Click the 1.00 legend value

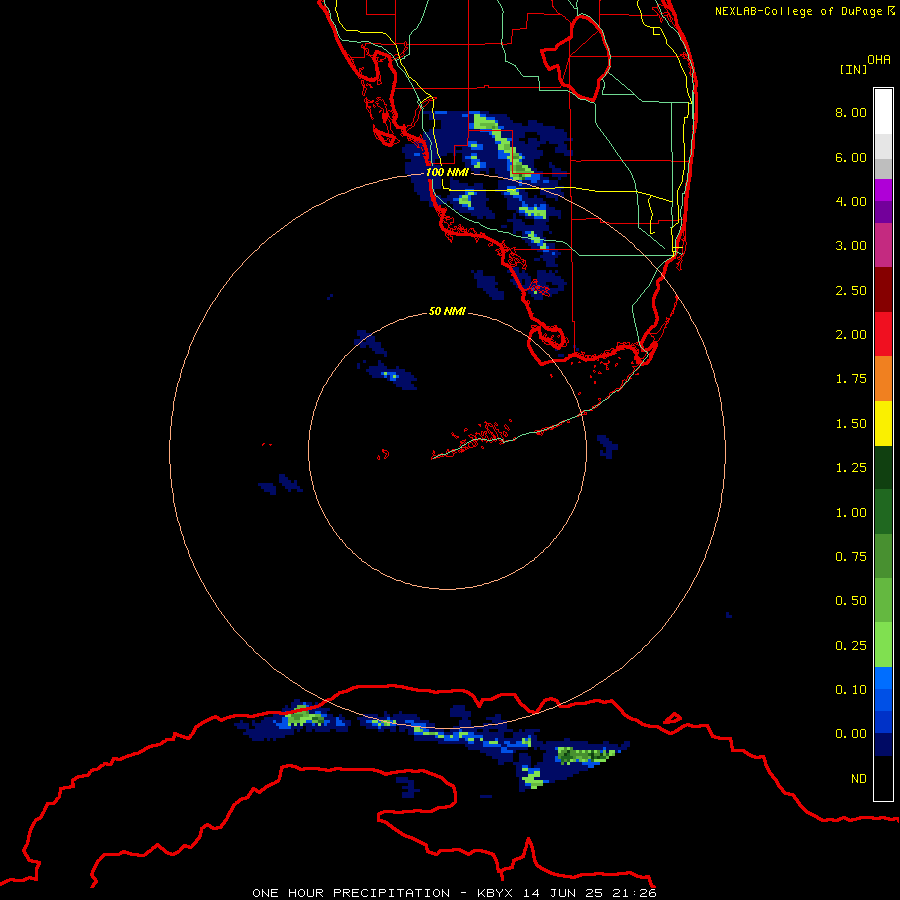coord(851,513)
